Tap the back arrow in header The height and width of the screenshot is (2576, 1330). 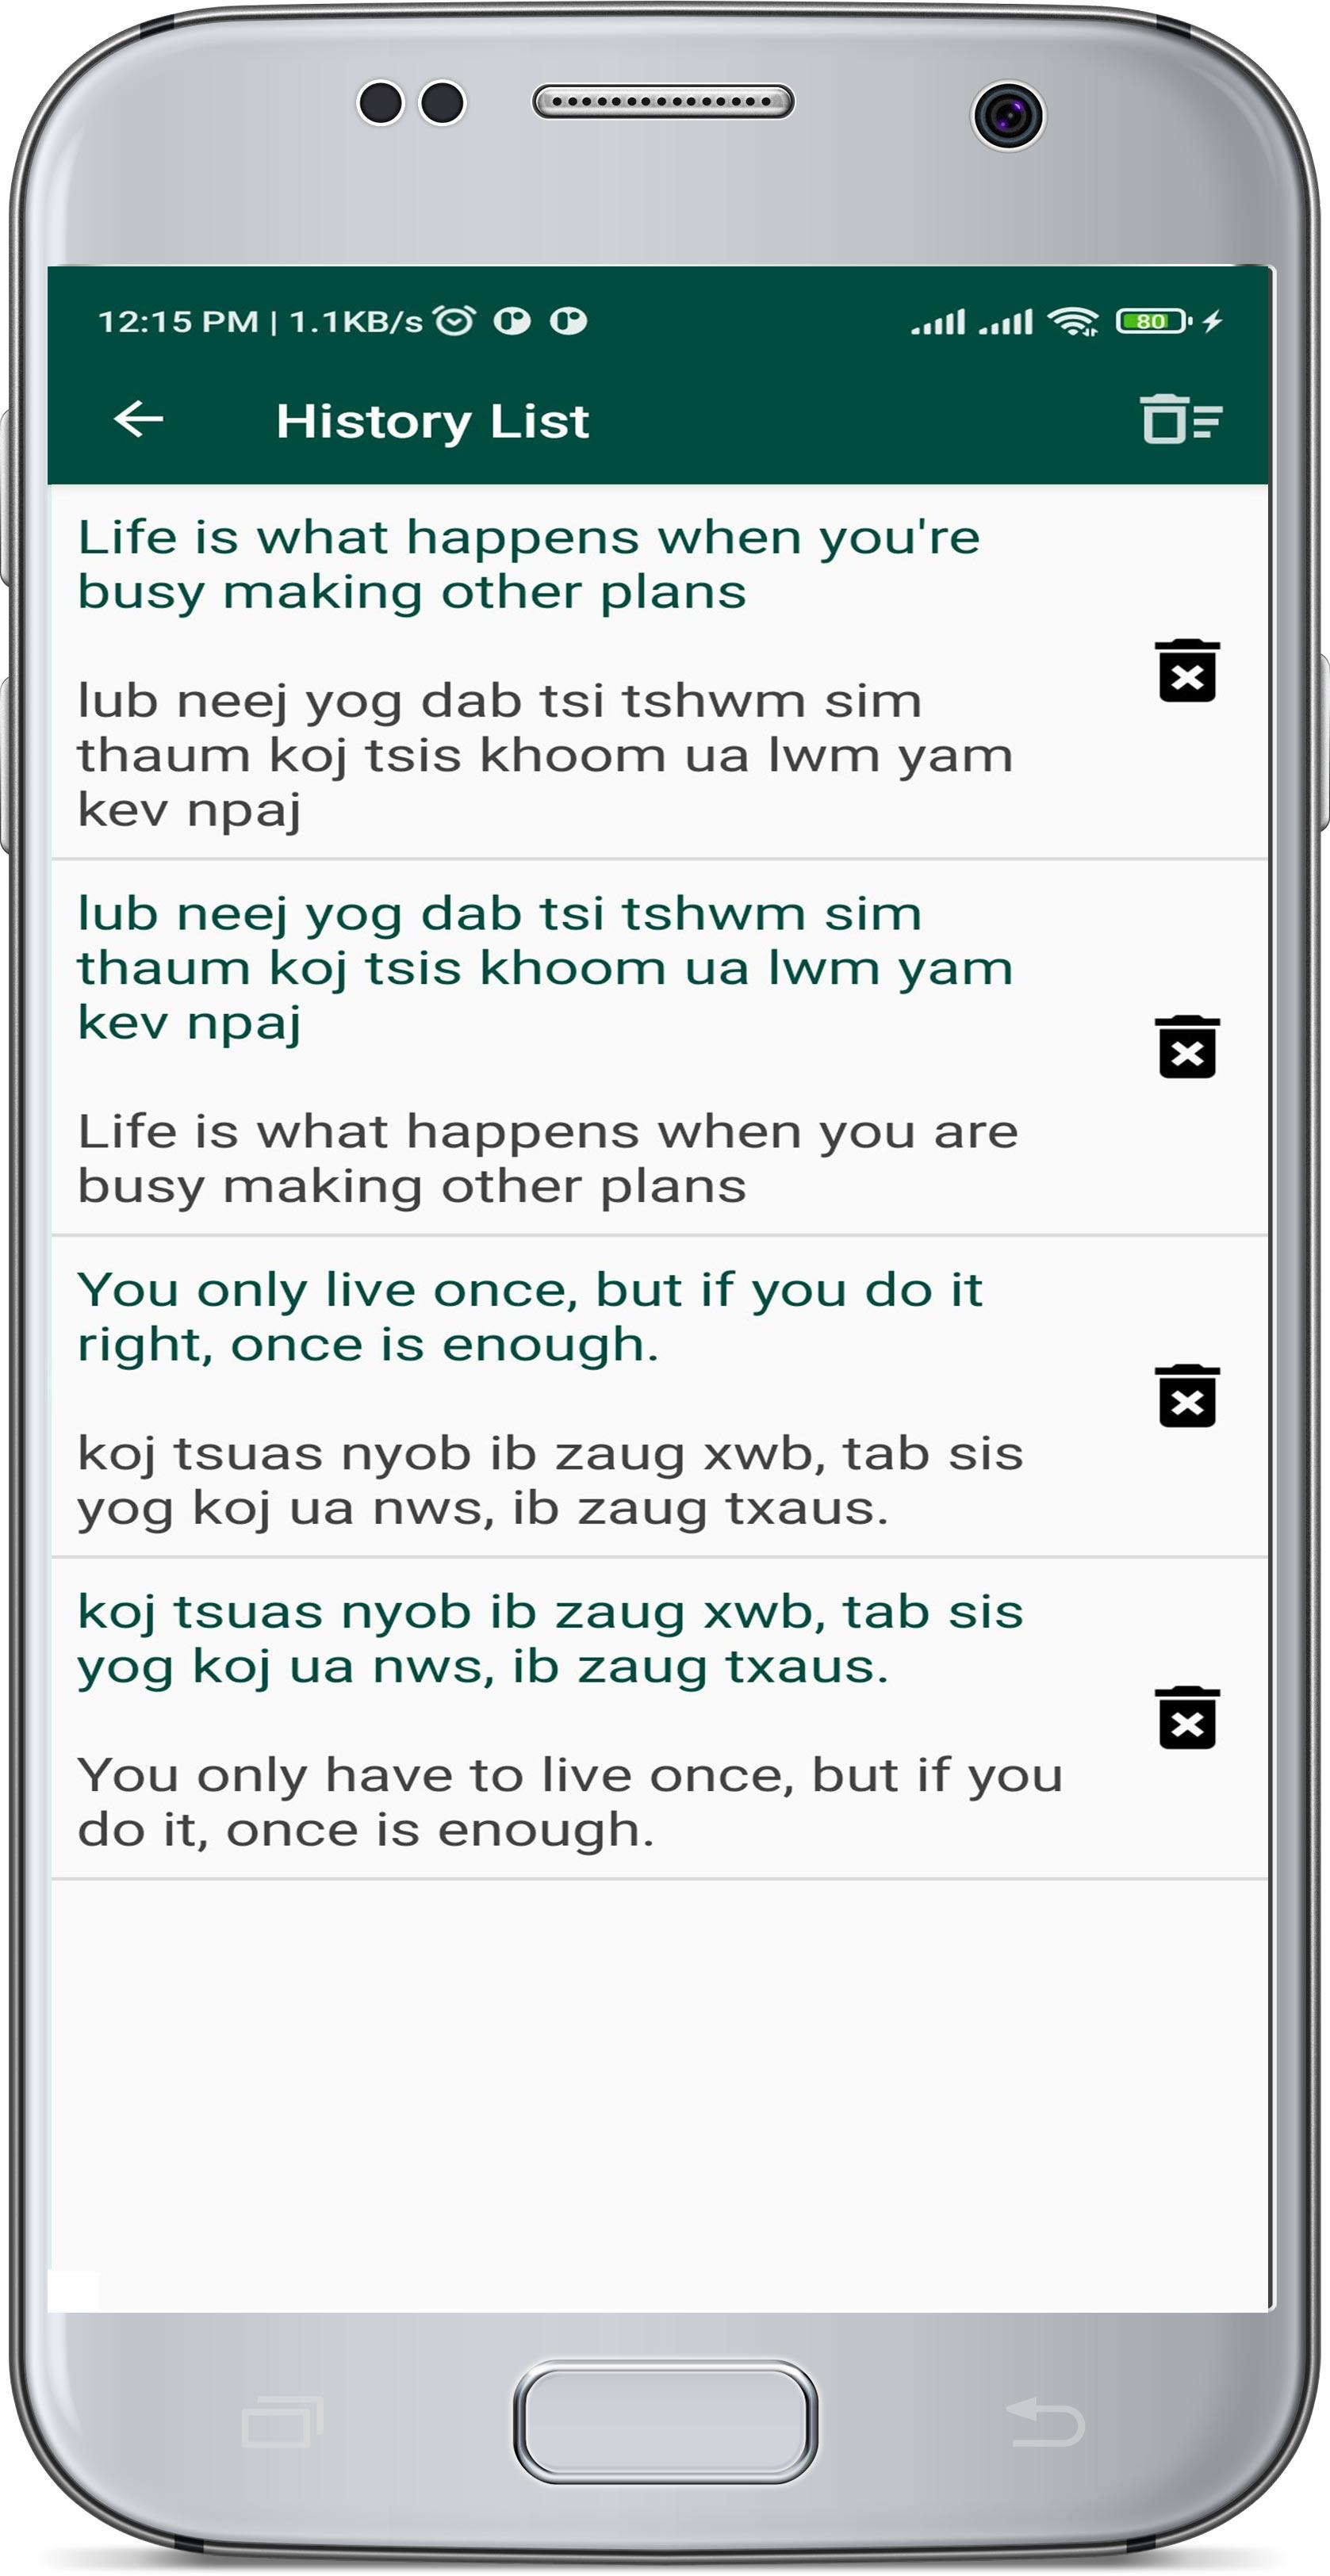pyautogui.click(x=139, y=419)
